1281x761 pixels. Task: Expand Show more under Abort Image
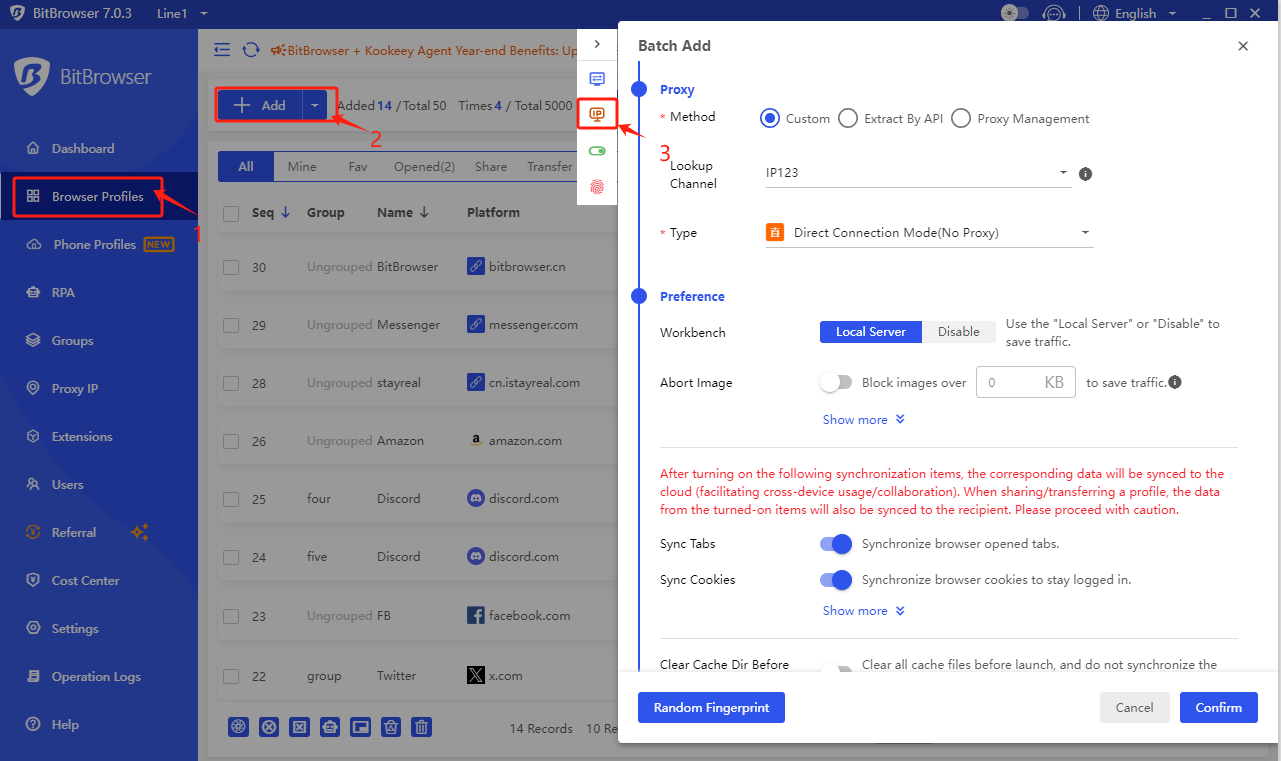tap(864, 420)
